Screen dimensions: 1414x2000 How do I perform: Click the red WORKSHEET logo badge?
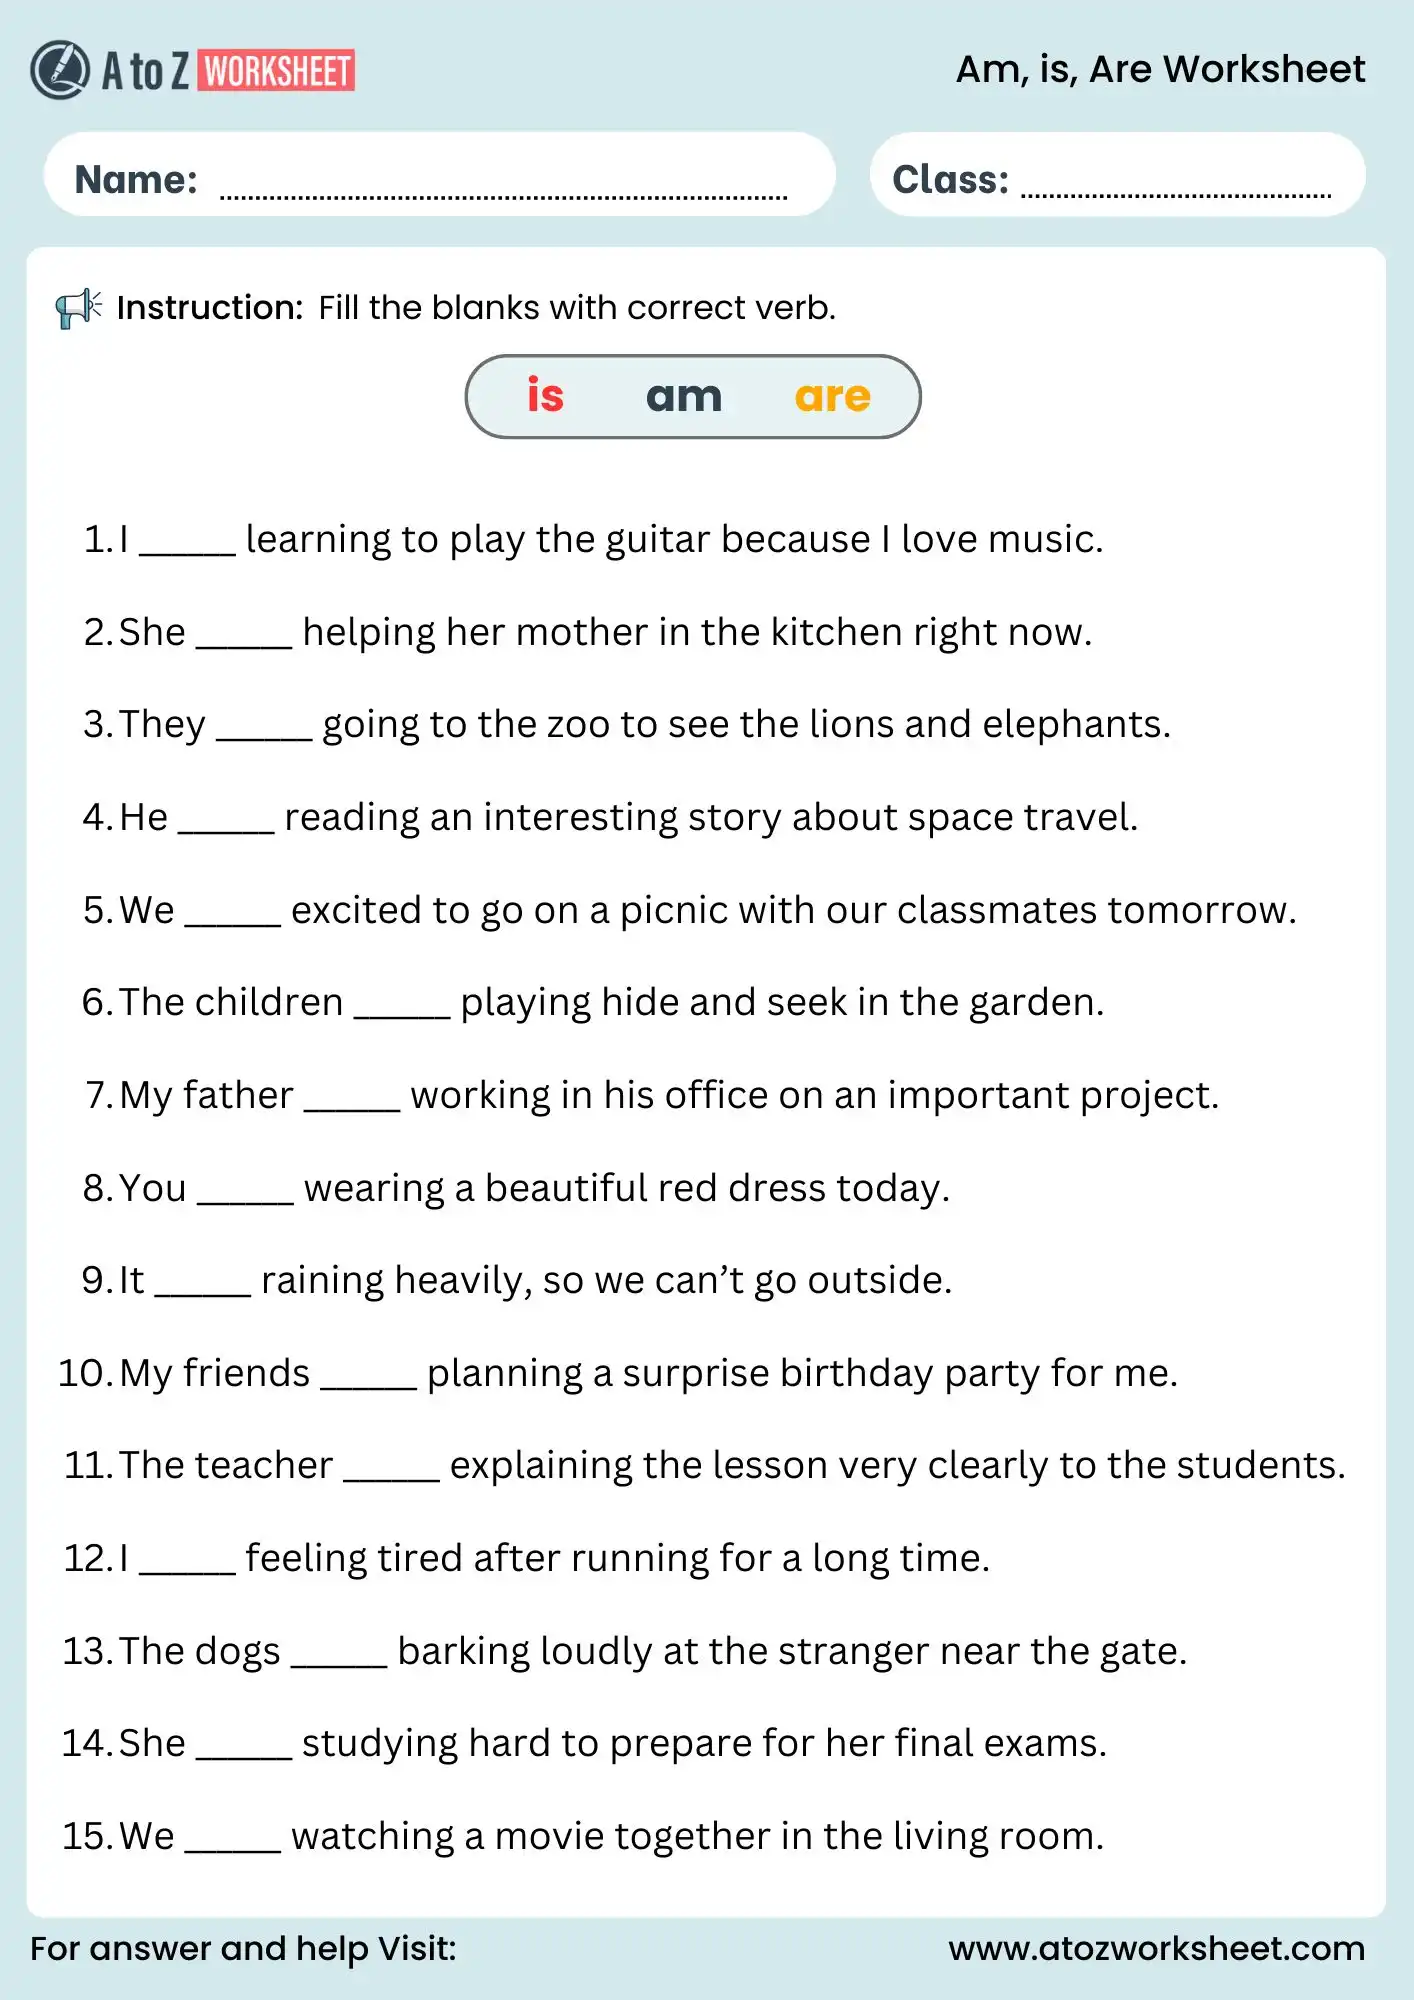(276, 71)
